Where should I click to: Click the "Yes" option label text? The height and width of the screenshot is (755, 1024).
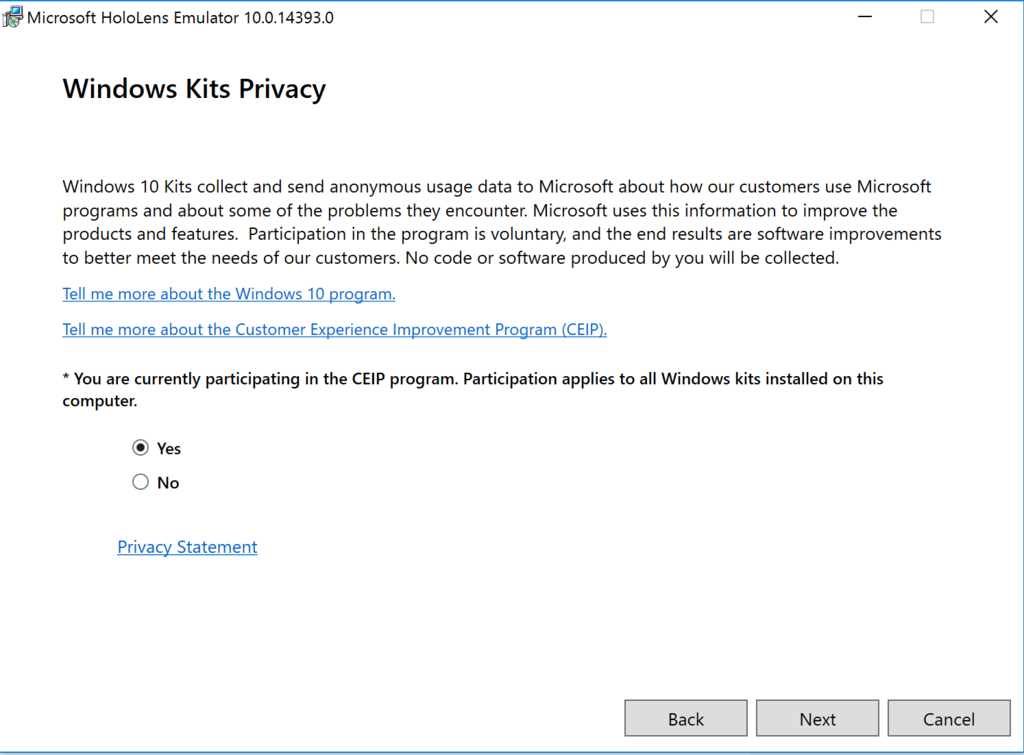click(169, 449)
